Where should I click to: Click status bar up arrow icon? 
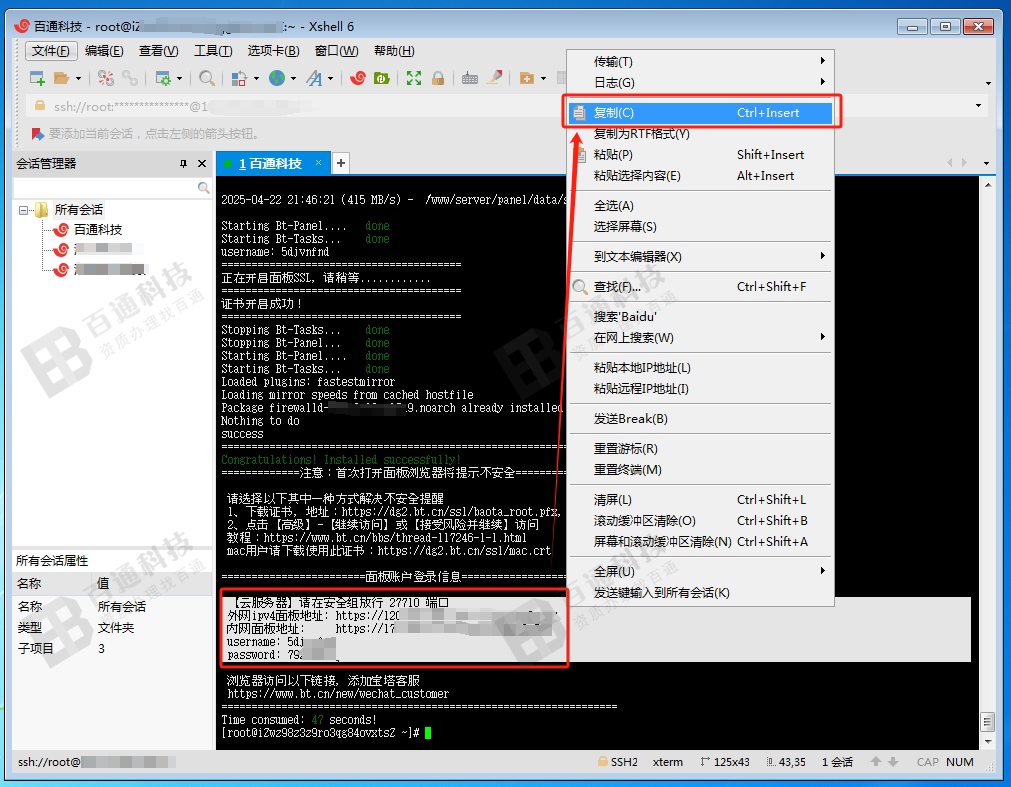tap(876, 762)
